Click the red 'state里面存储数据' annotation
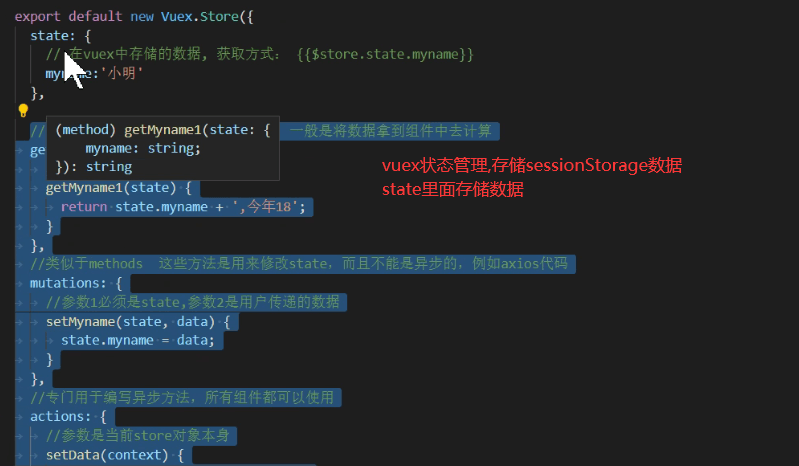Viewport: 799px width, 466px height. 452,189
